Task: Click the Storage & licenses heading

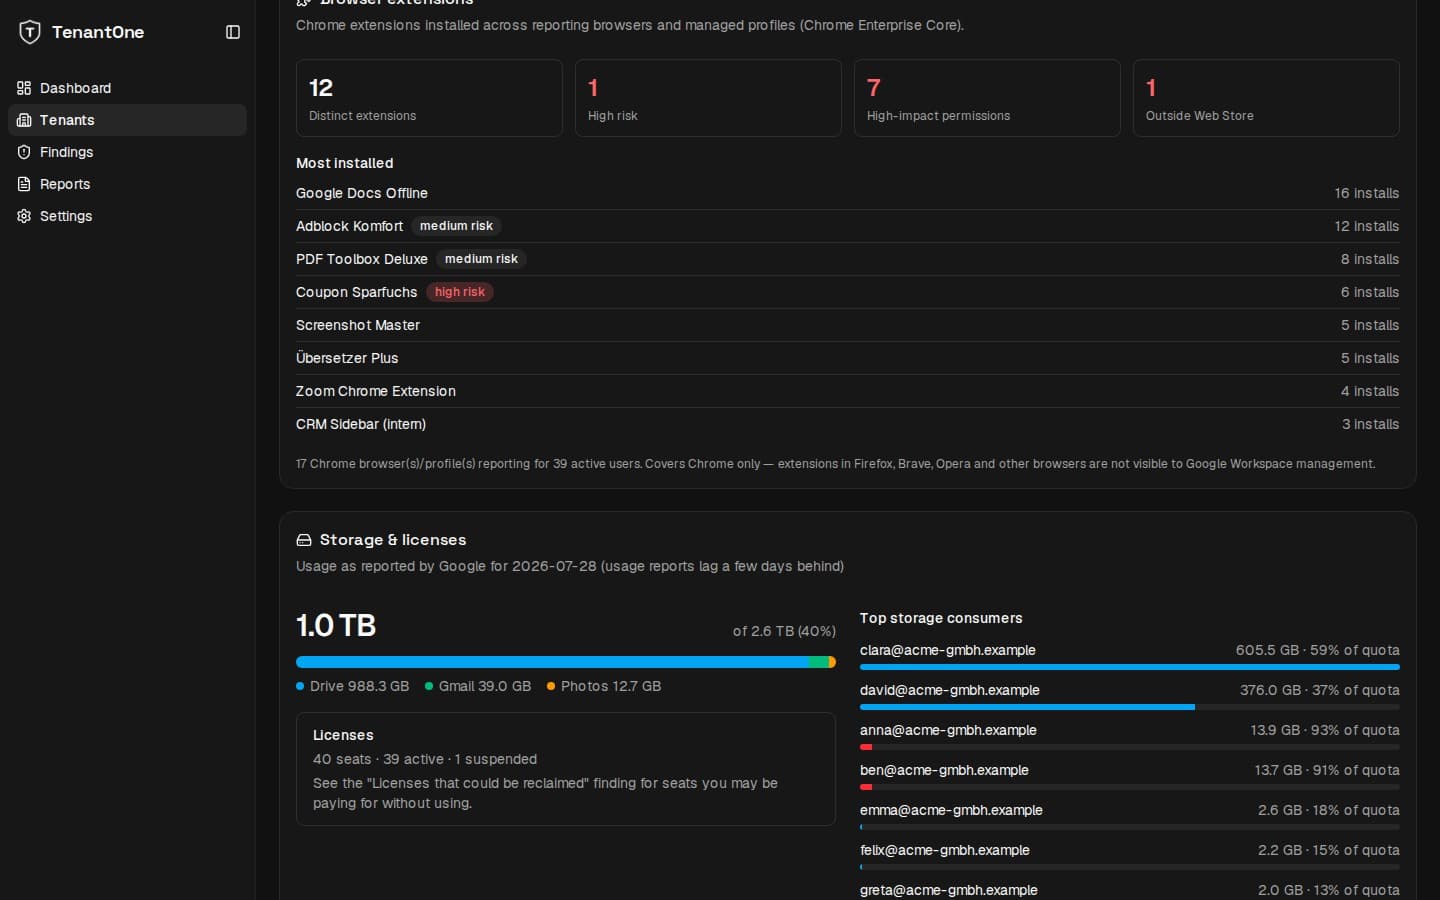Action: pos(393,540)
